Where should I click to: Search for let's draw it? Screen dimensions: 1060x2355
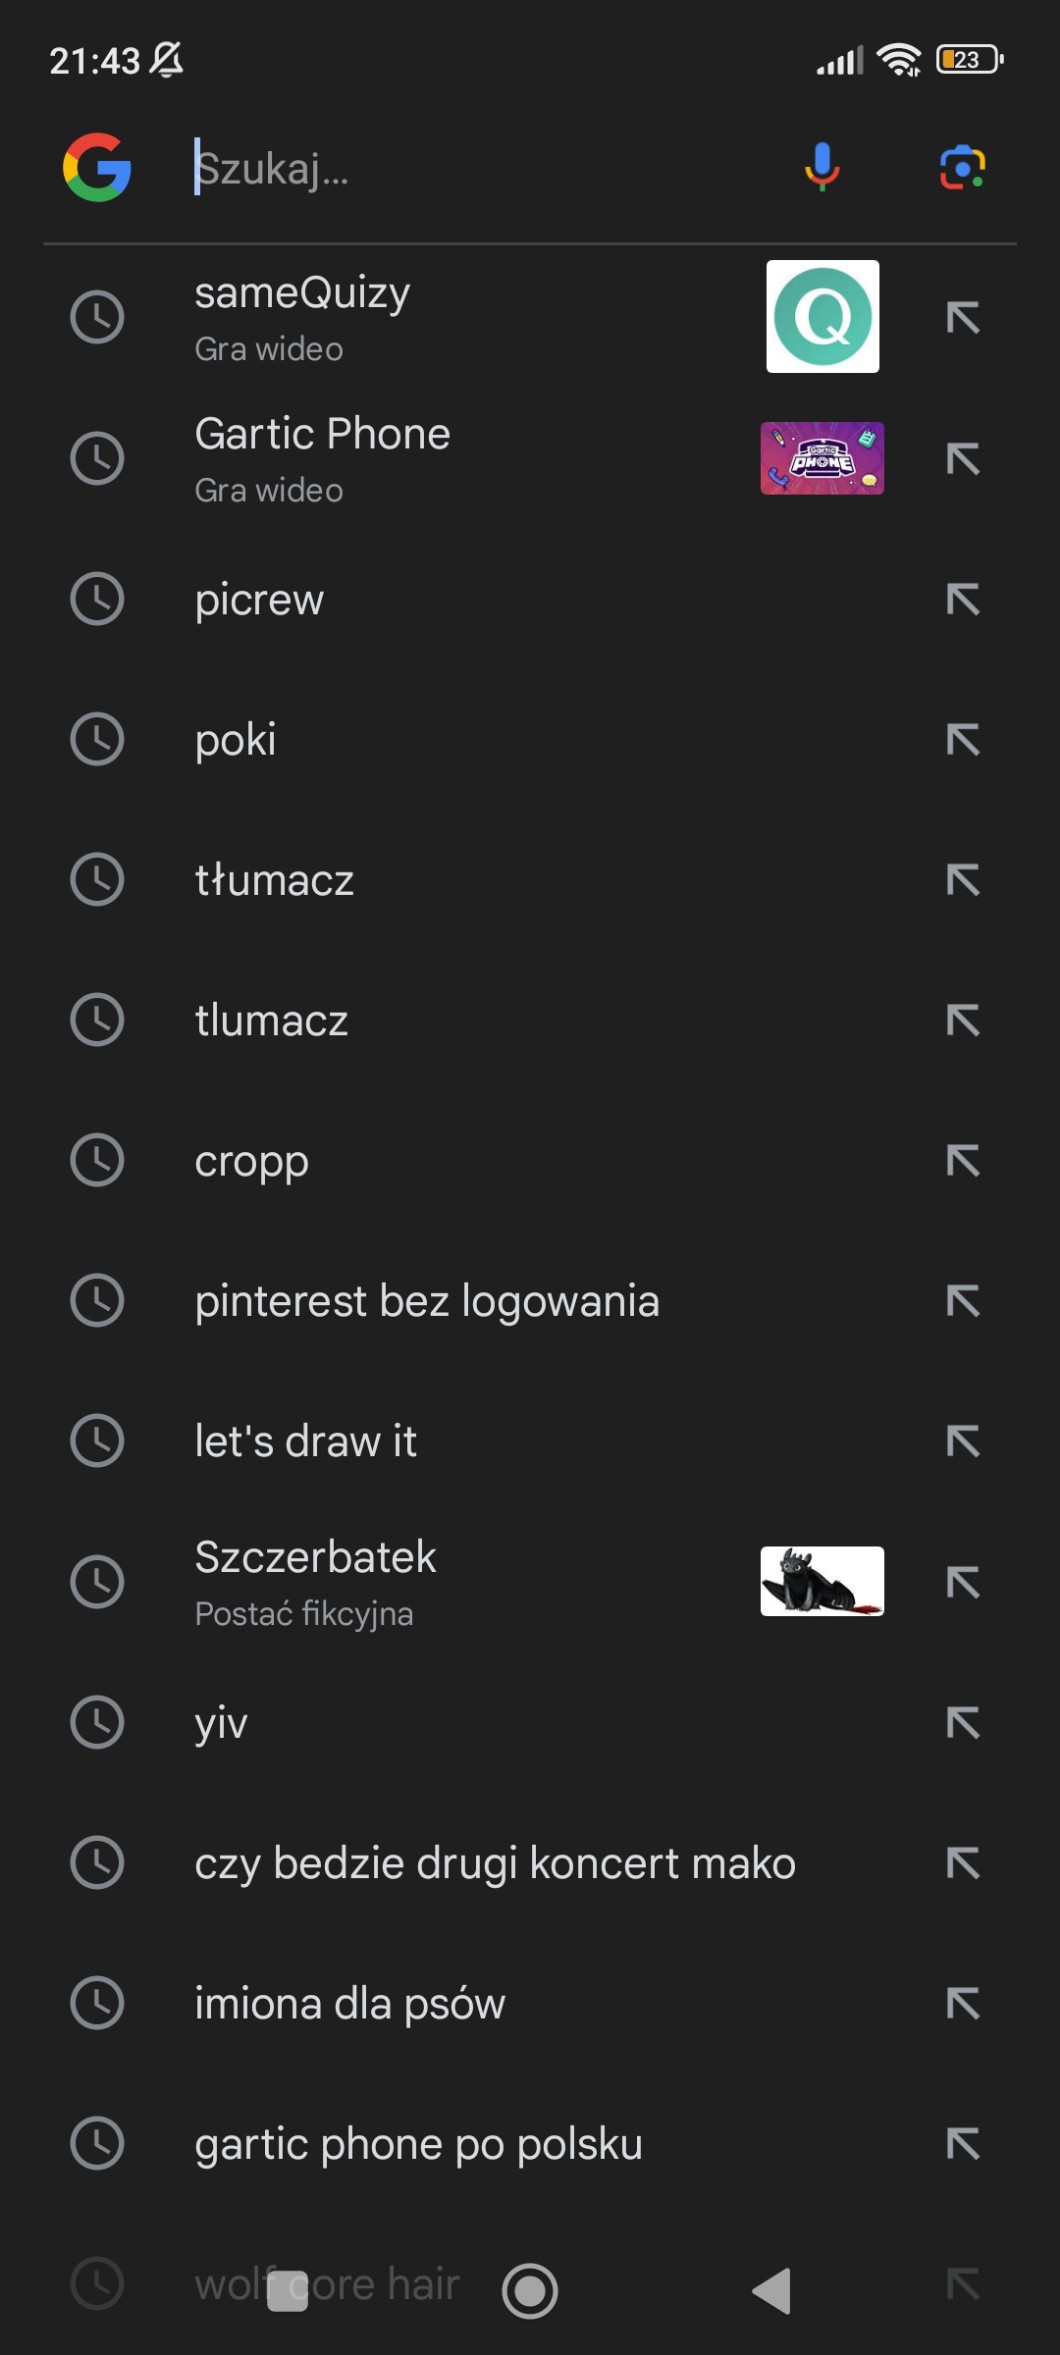(306, 1441)
